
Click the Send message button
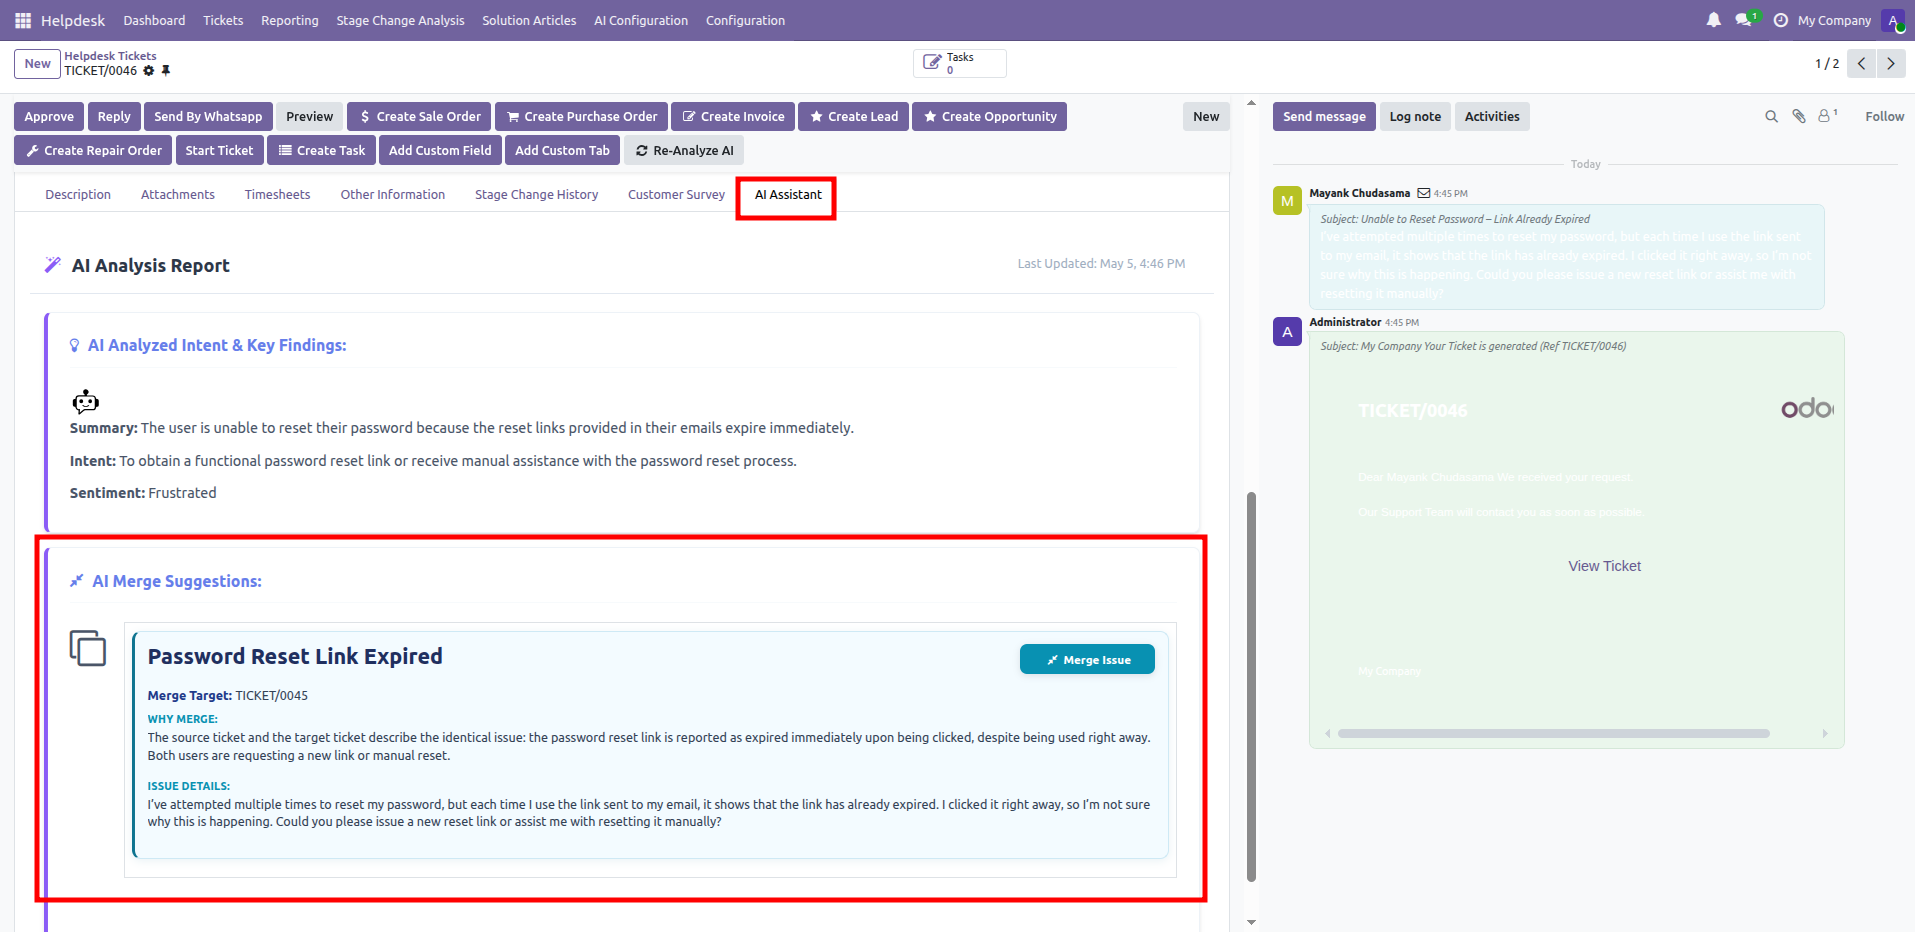[x=1324, y=116]
